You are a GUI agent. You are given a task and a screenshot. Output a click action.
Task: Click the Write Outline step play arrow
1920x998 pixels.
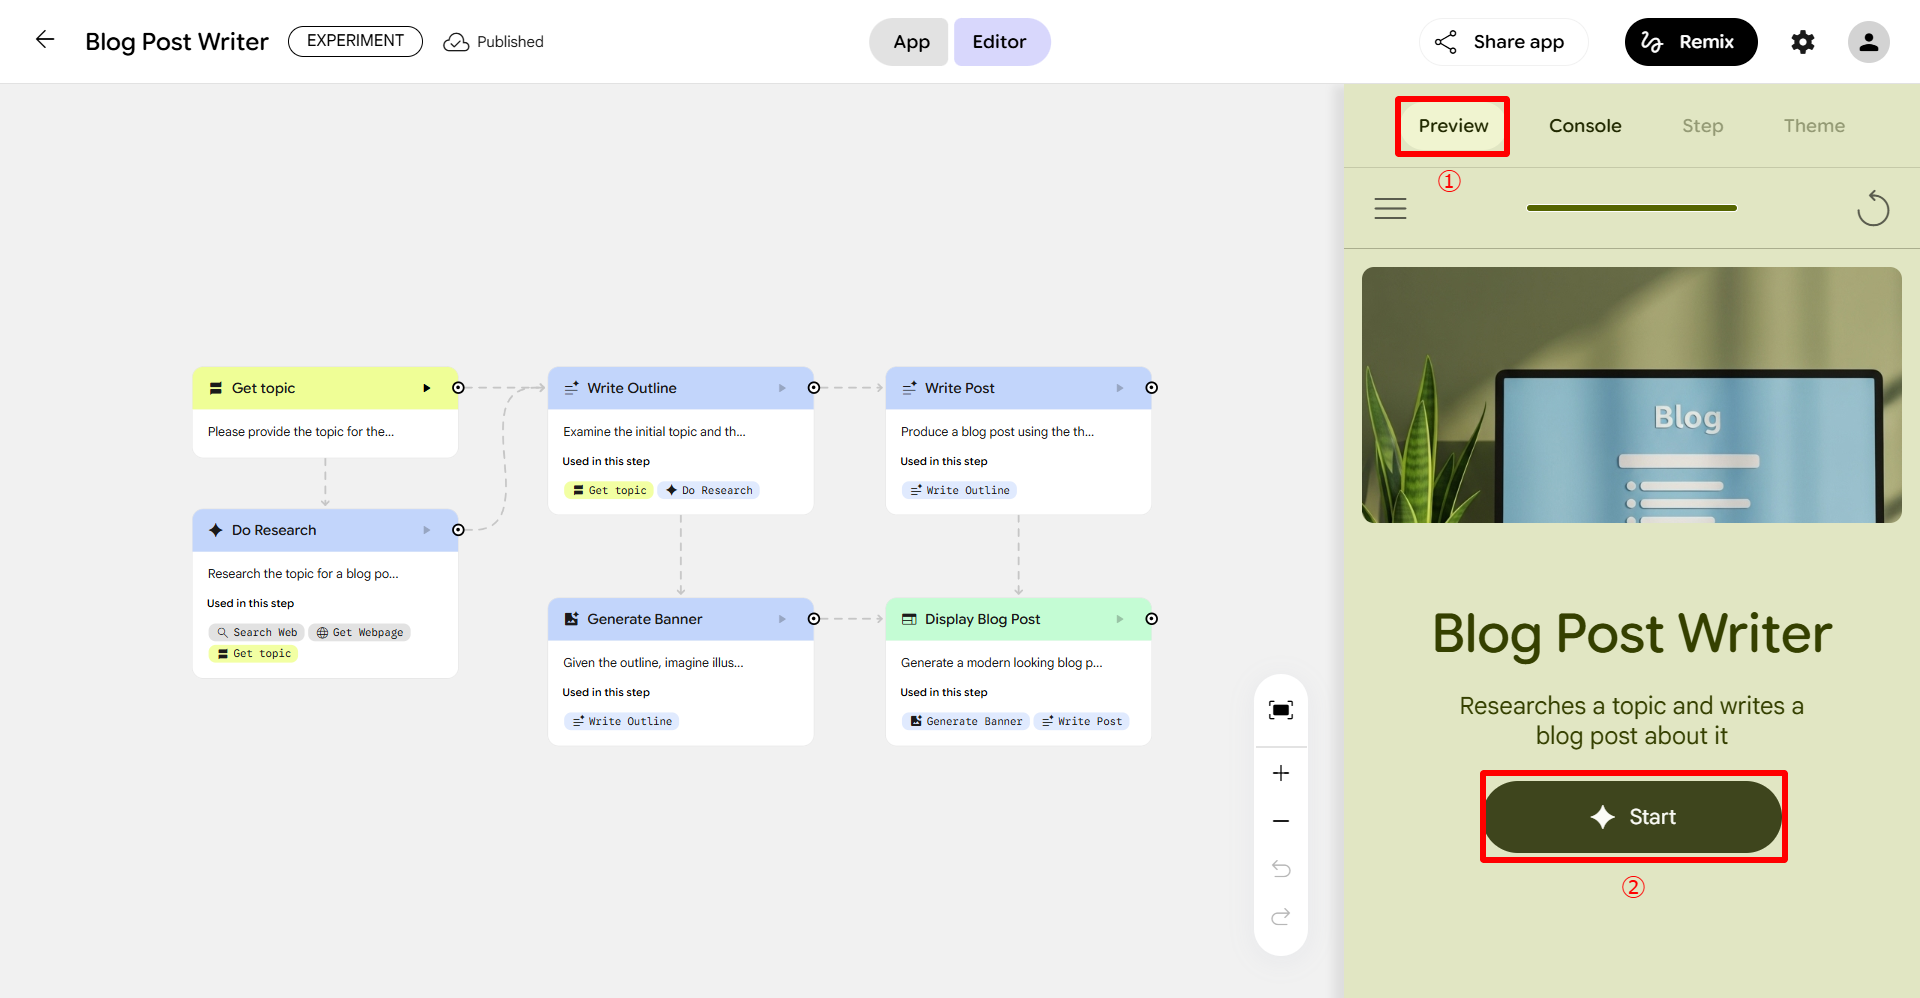pyautogui.click(x=782, y=388)
